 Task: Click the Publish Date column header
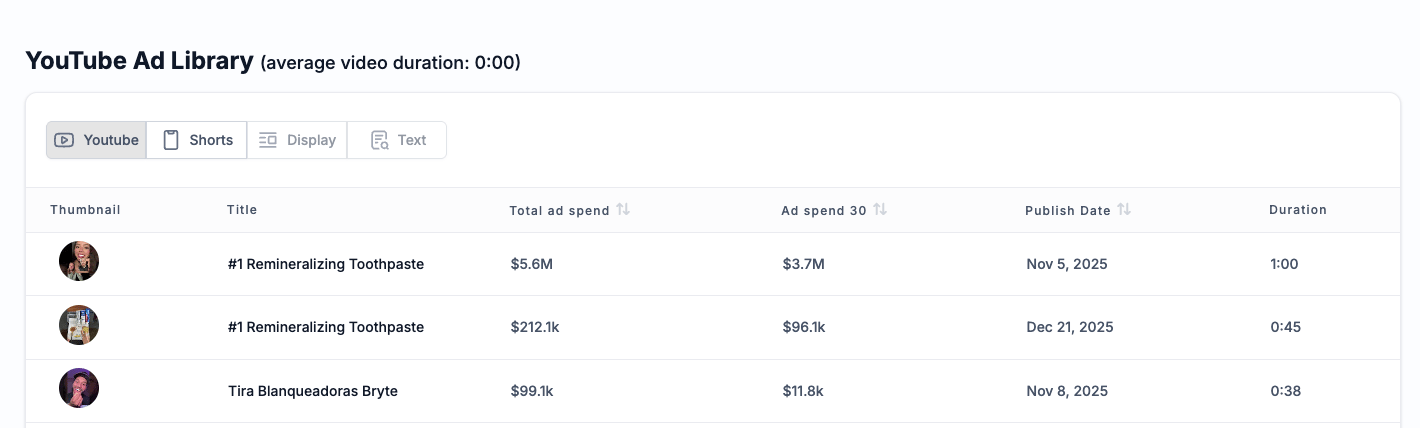(x=1067, y=210)
